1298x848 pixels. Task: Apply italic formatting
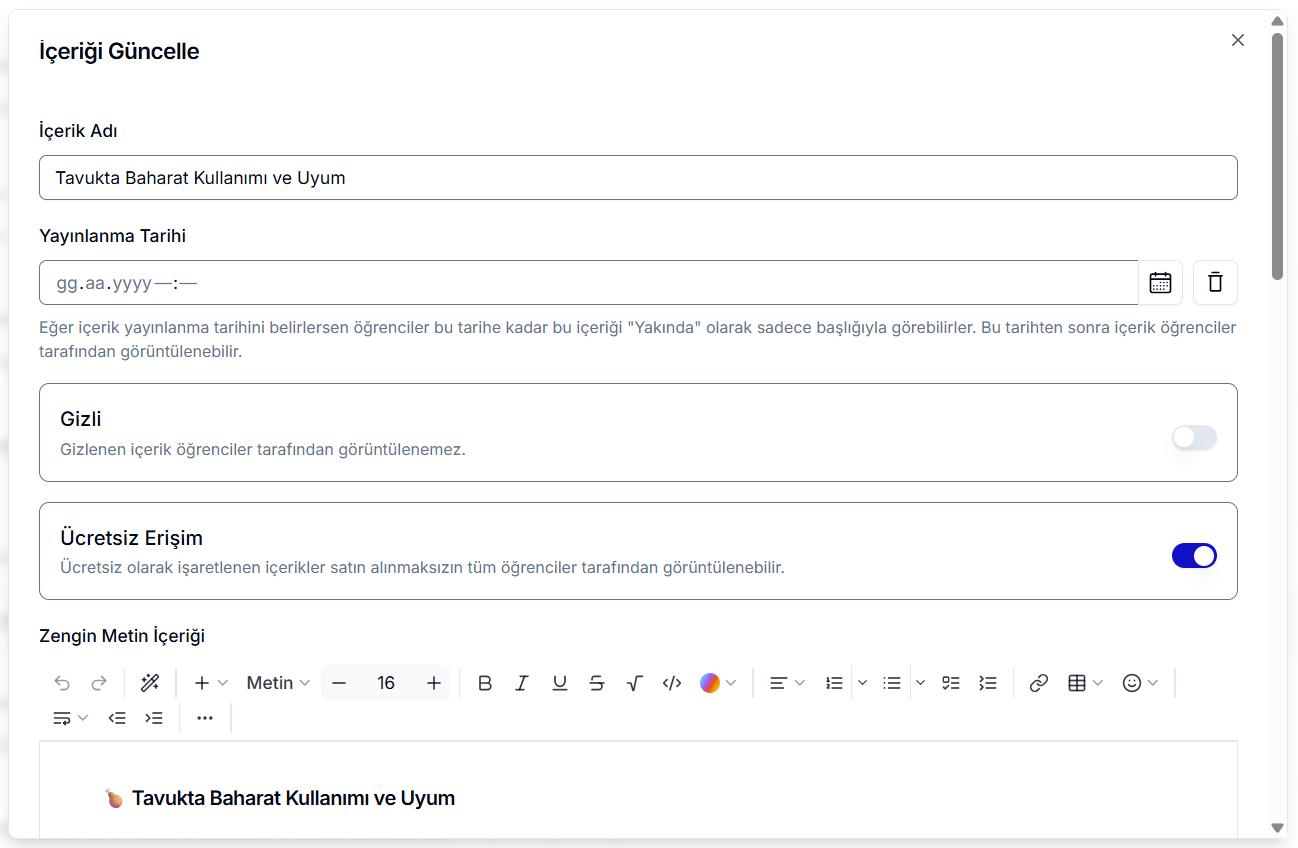(522, 683)
